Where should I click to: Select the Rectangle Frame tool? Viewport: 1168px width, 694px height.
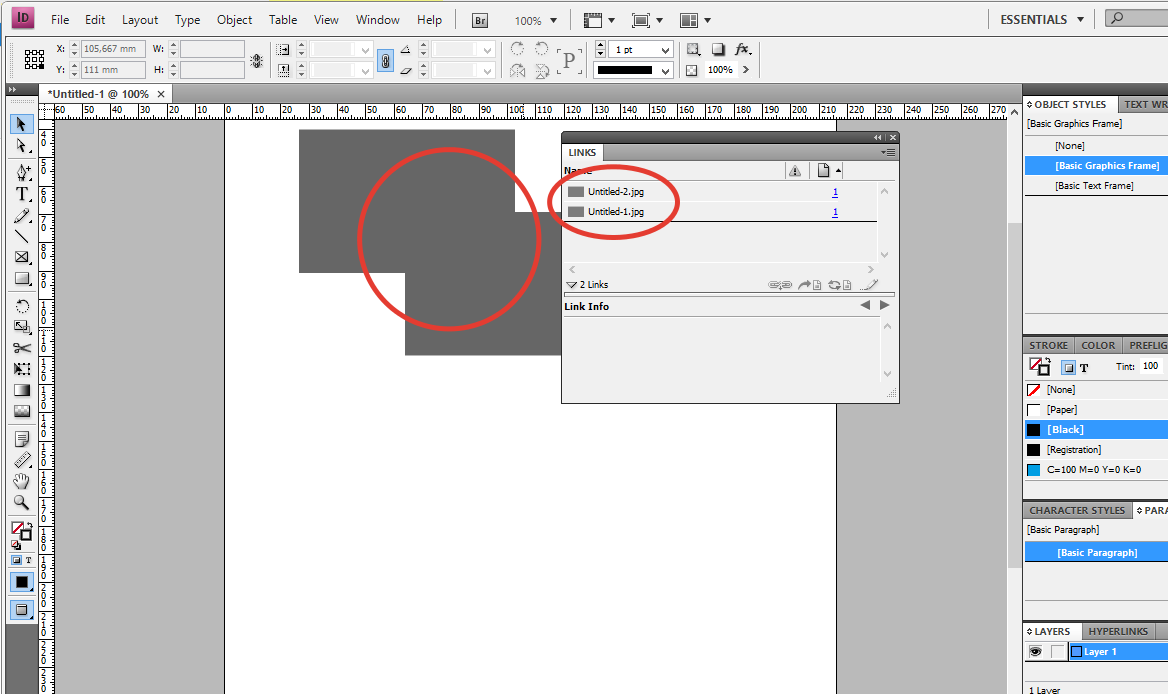pyautogui.click(x=22, y=258)
